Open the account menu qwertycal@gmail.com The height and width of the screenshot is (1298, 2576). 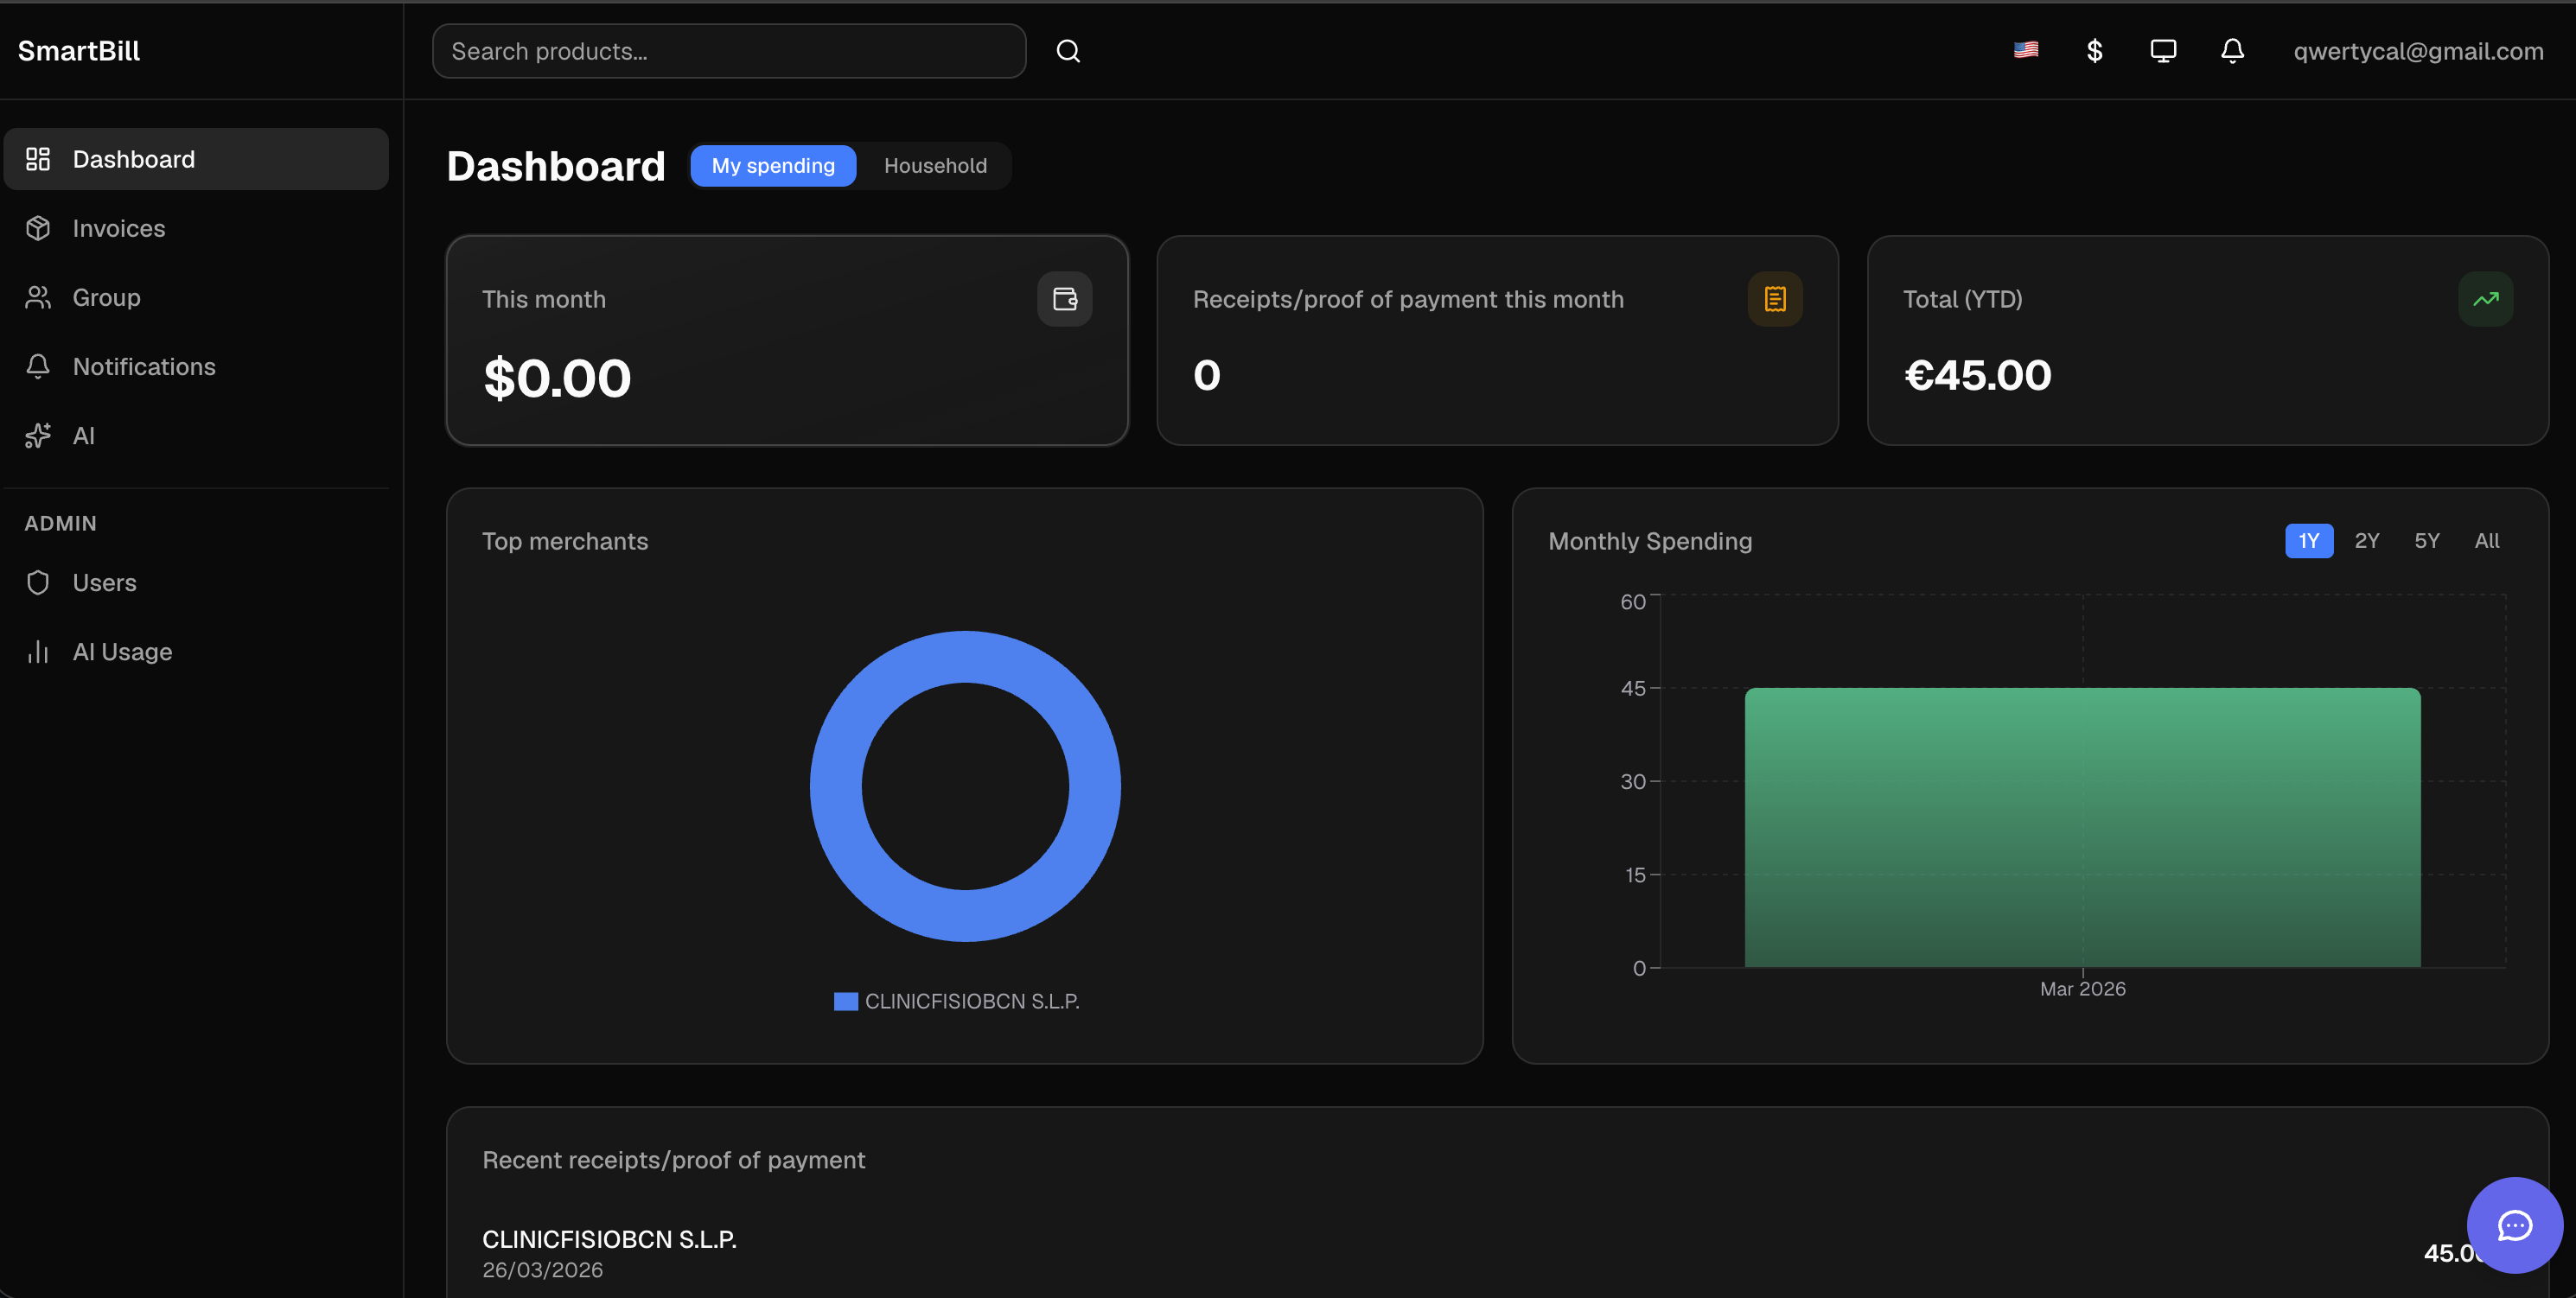(x=2418, y=51)
